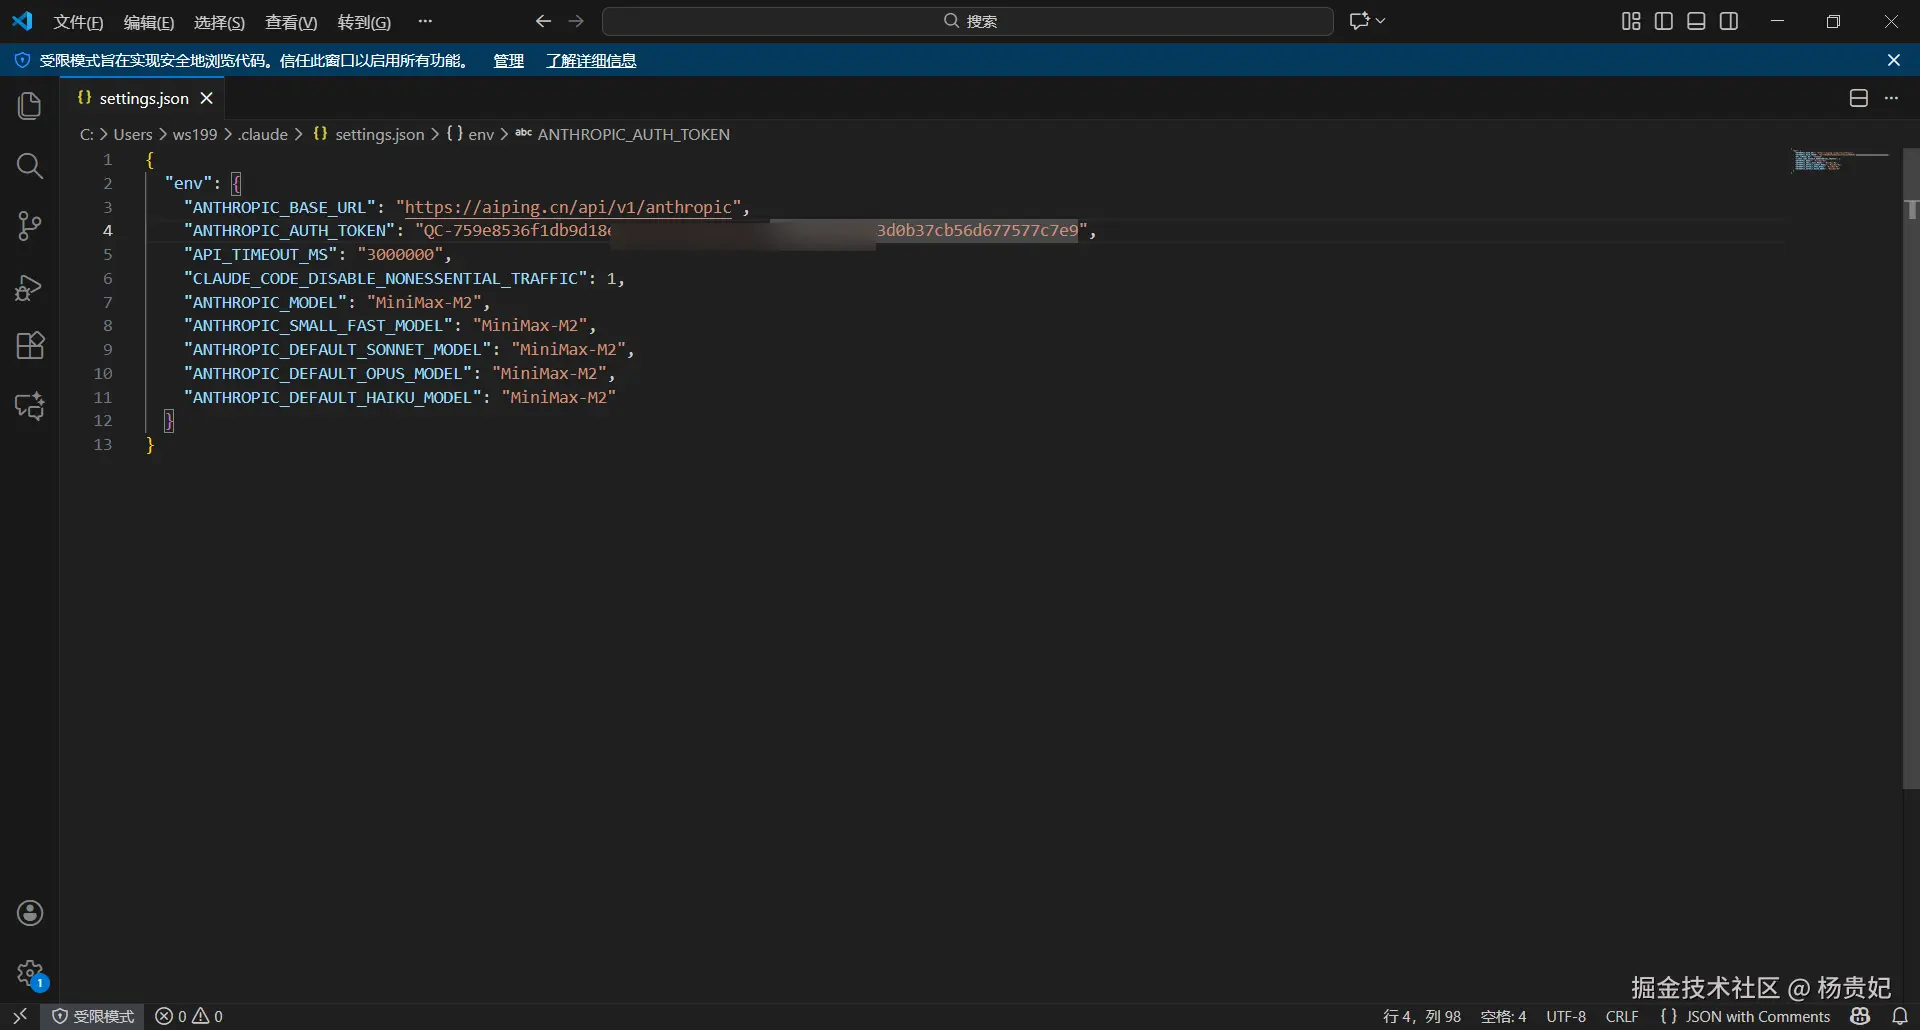Click 行 4, 列 98 cursor position

(1422, 1016)
